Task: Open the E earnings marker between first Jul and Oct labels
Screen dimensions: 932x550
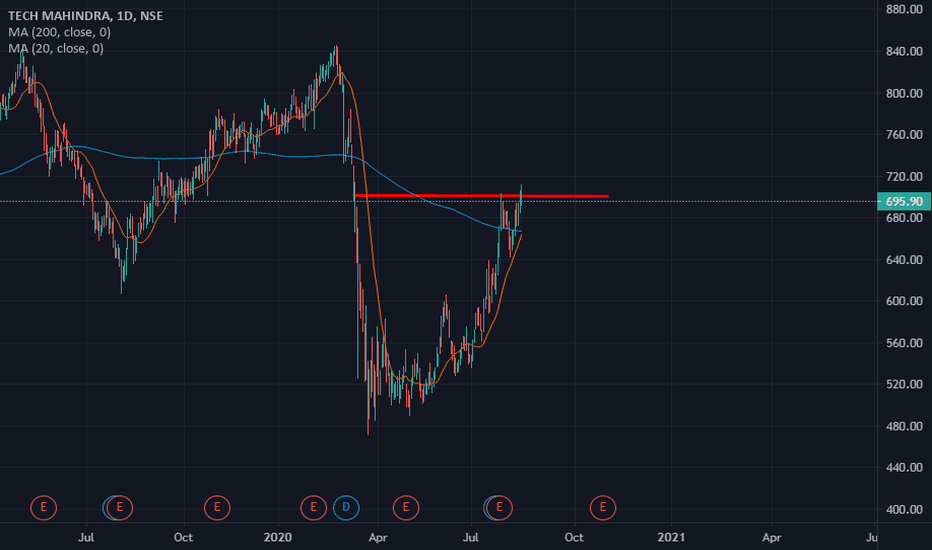Action: pos(119,507)
